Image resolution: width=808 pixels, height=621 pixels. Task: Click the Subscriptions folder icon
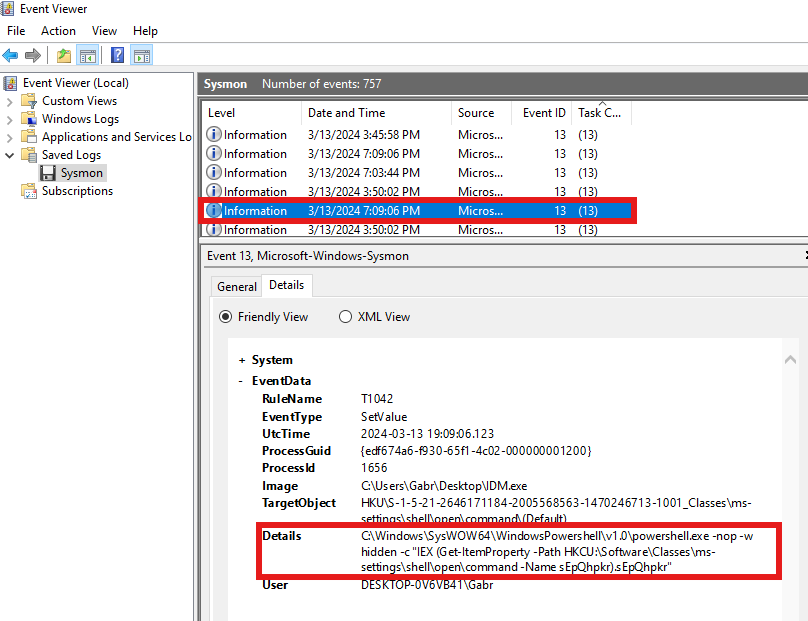pyautogui.click(x=29, y=191)
